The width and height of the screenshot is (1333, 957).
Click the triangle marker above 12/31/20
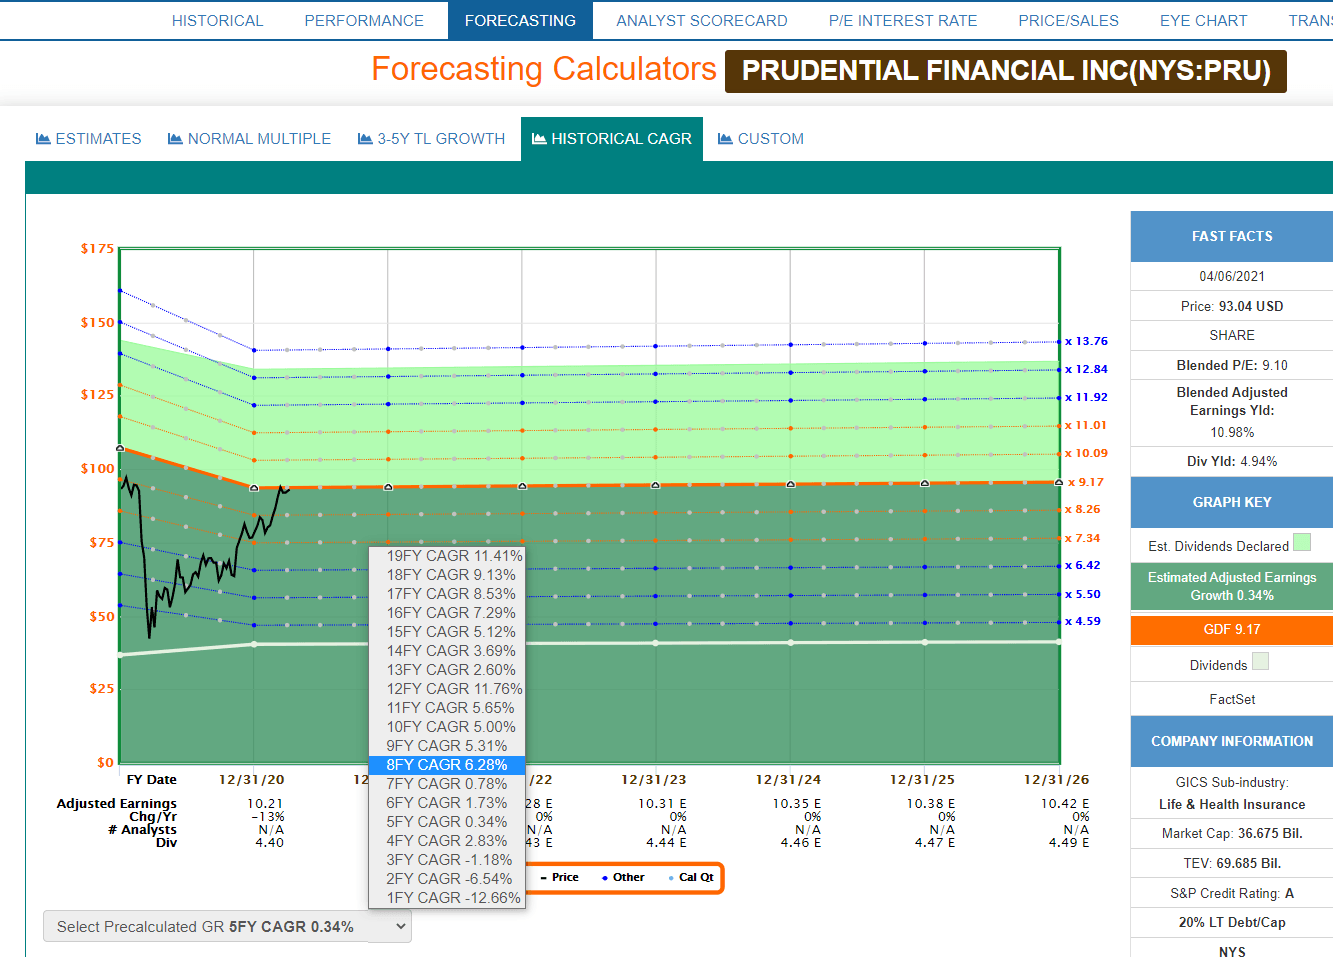(254, 488)
